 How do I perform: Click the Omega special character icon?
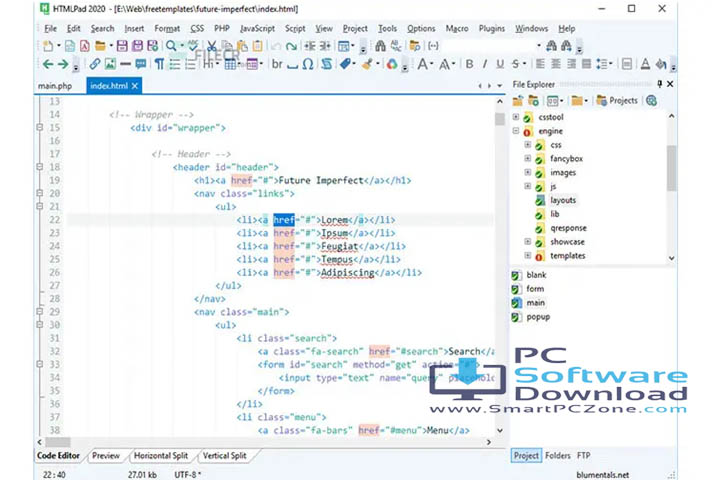click(x=308, y=64)
